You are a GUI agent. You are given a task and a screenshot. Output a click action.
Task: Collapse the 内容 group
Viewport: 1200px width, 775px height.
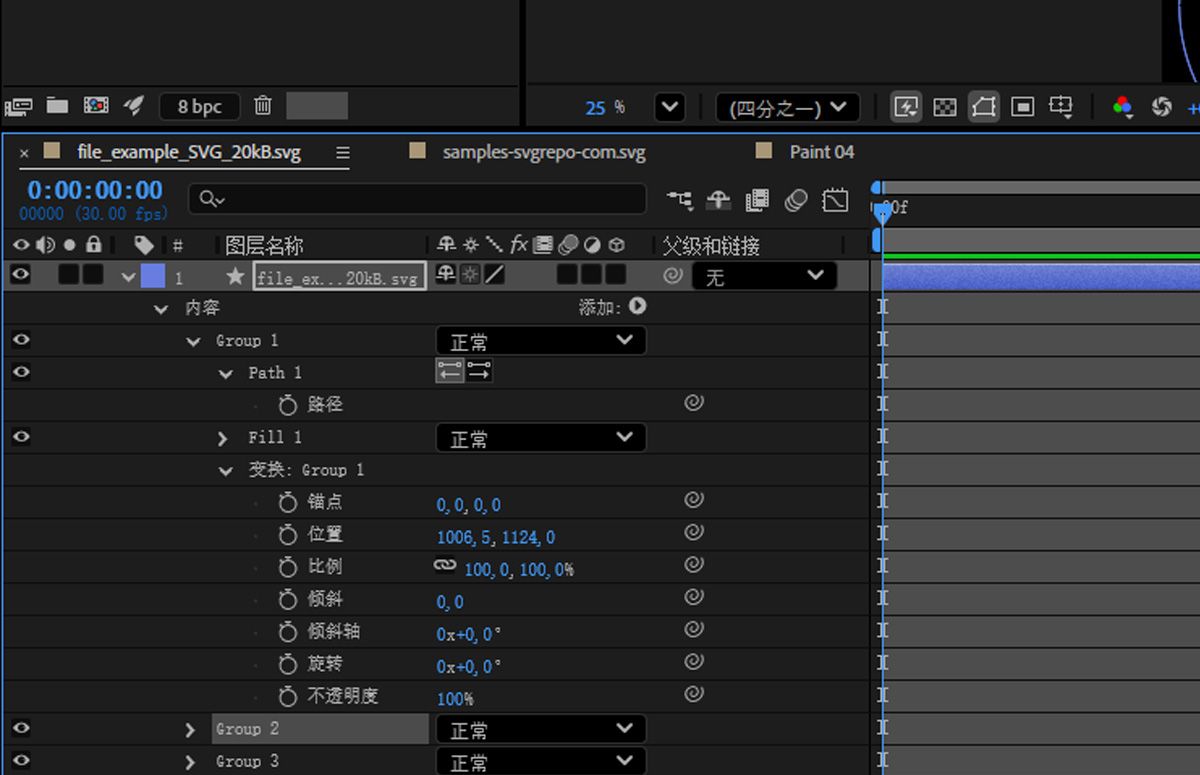(161, 309)
